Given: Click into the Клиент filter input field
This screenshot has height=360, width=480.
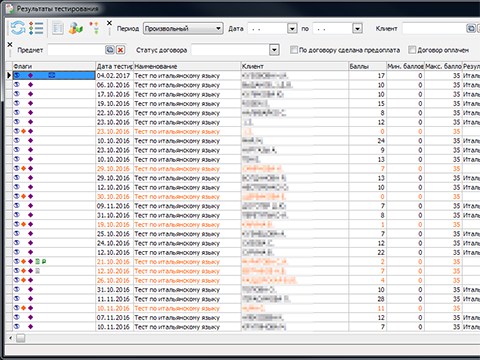Looking at the screenshot, I should pos(434,28).
